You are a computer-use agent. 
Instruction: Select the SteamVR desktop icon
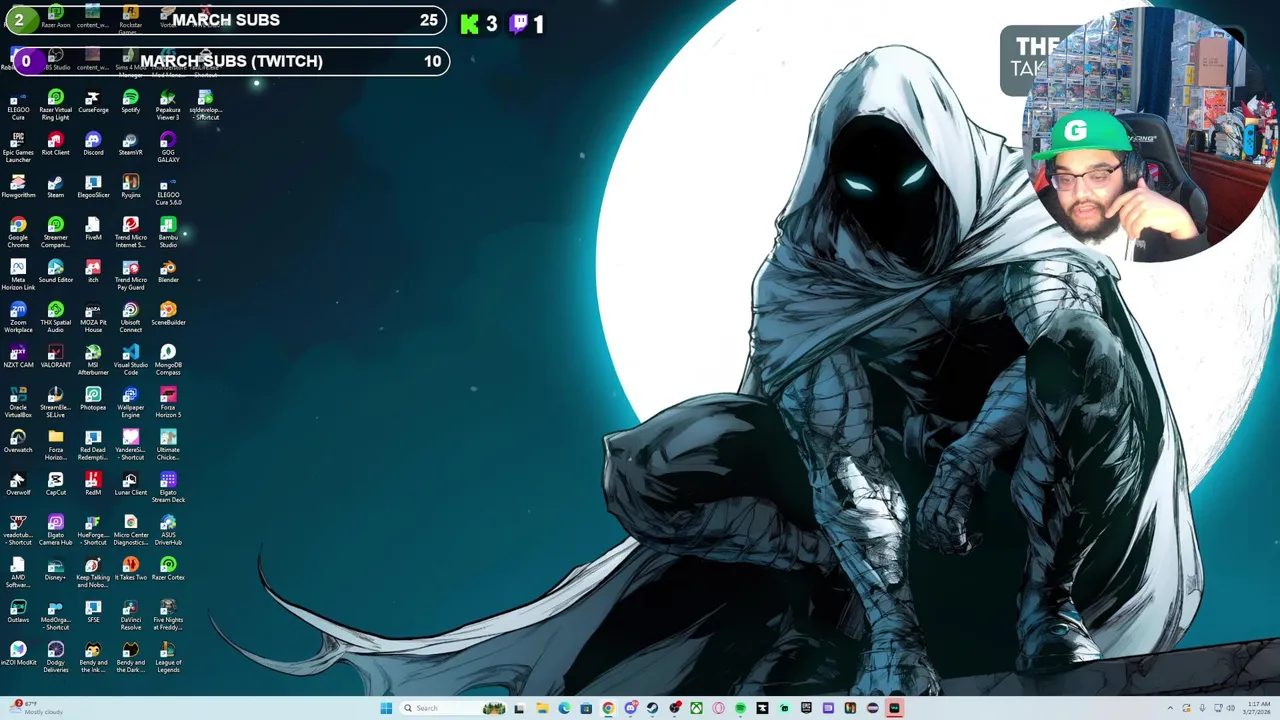click(x=131, y=145)
